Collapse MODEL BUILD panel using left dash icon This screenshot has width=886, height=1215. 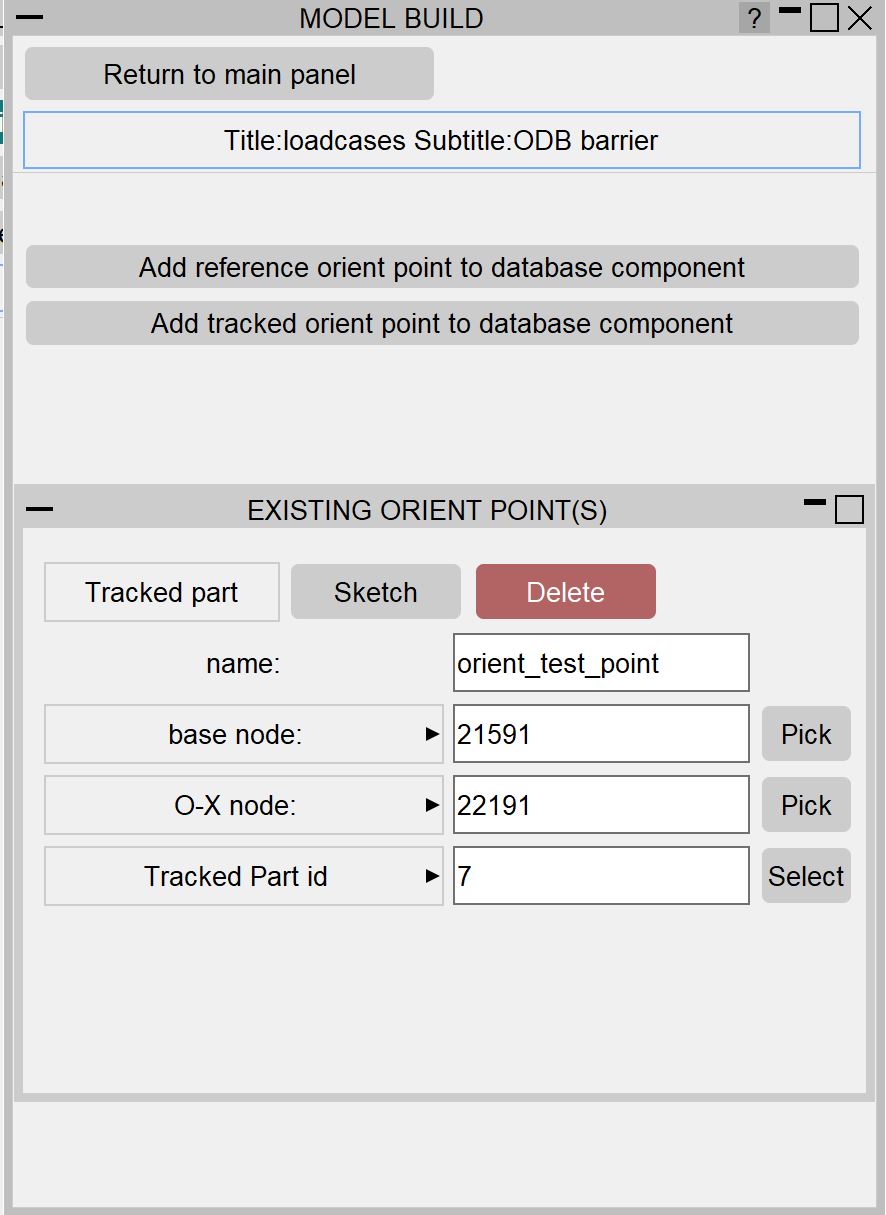tap(31, 18)
